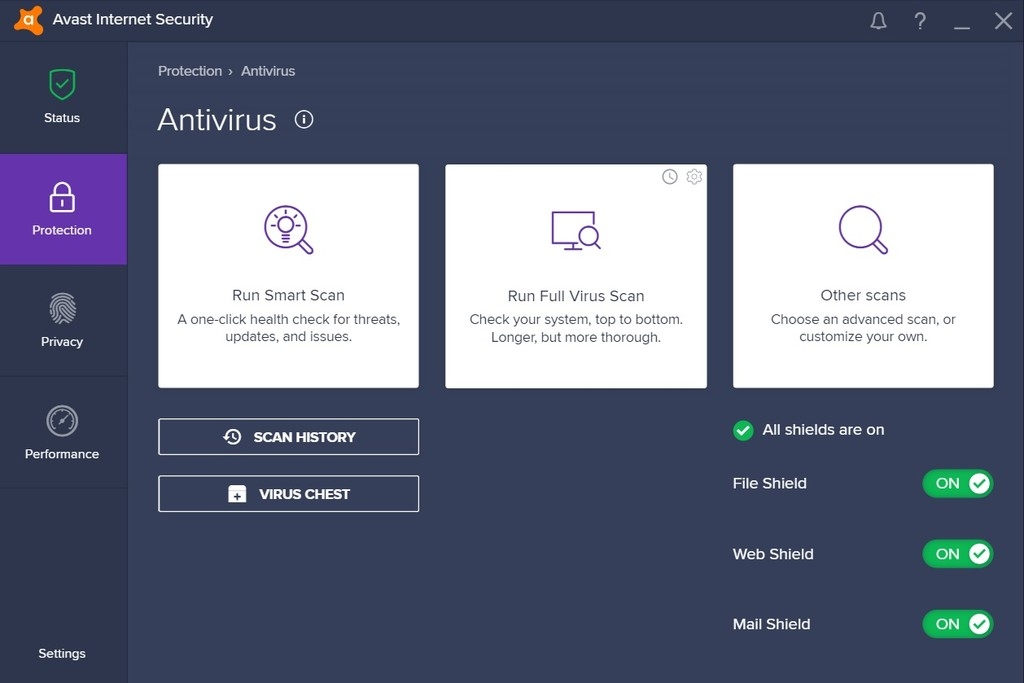Click the info icon beside Antivirus heading
Viewport: 1024px width, 683px height.
coord(303,119)
